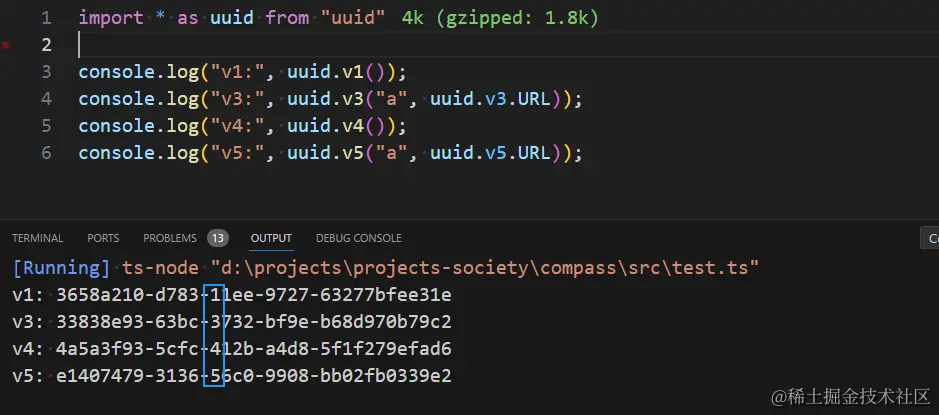Switch to the DEBUG CONSOLE tab
The width and height of the screenshot is (939, 415).
click(359, 238)
